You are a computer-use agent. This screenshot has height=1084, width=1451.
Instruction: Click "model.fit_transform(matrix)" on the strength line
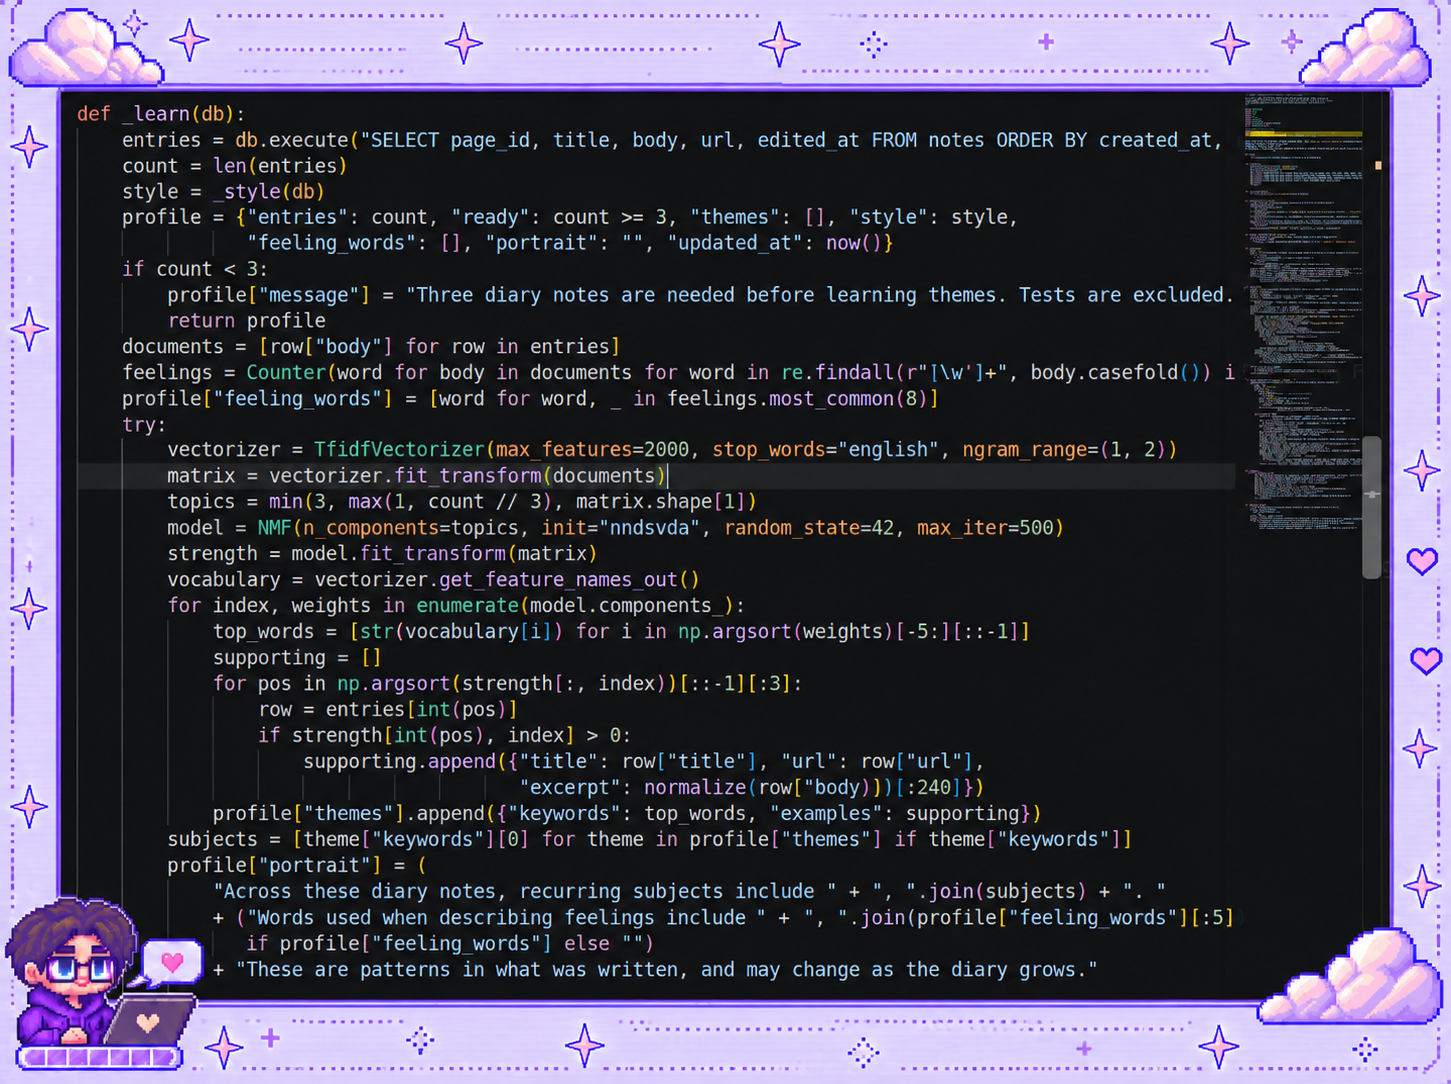tap(444, 554)
